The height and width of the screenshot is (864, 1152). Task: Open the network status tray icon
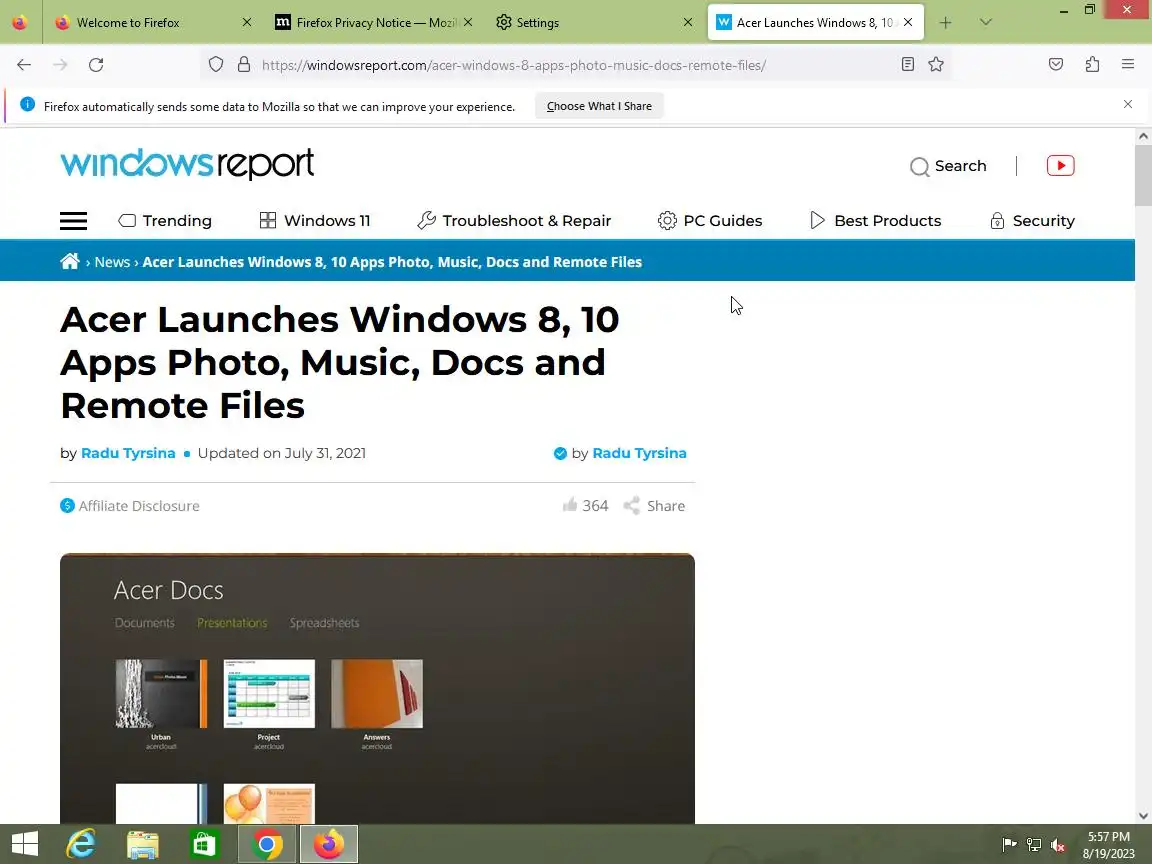coord(1034,845)
